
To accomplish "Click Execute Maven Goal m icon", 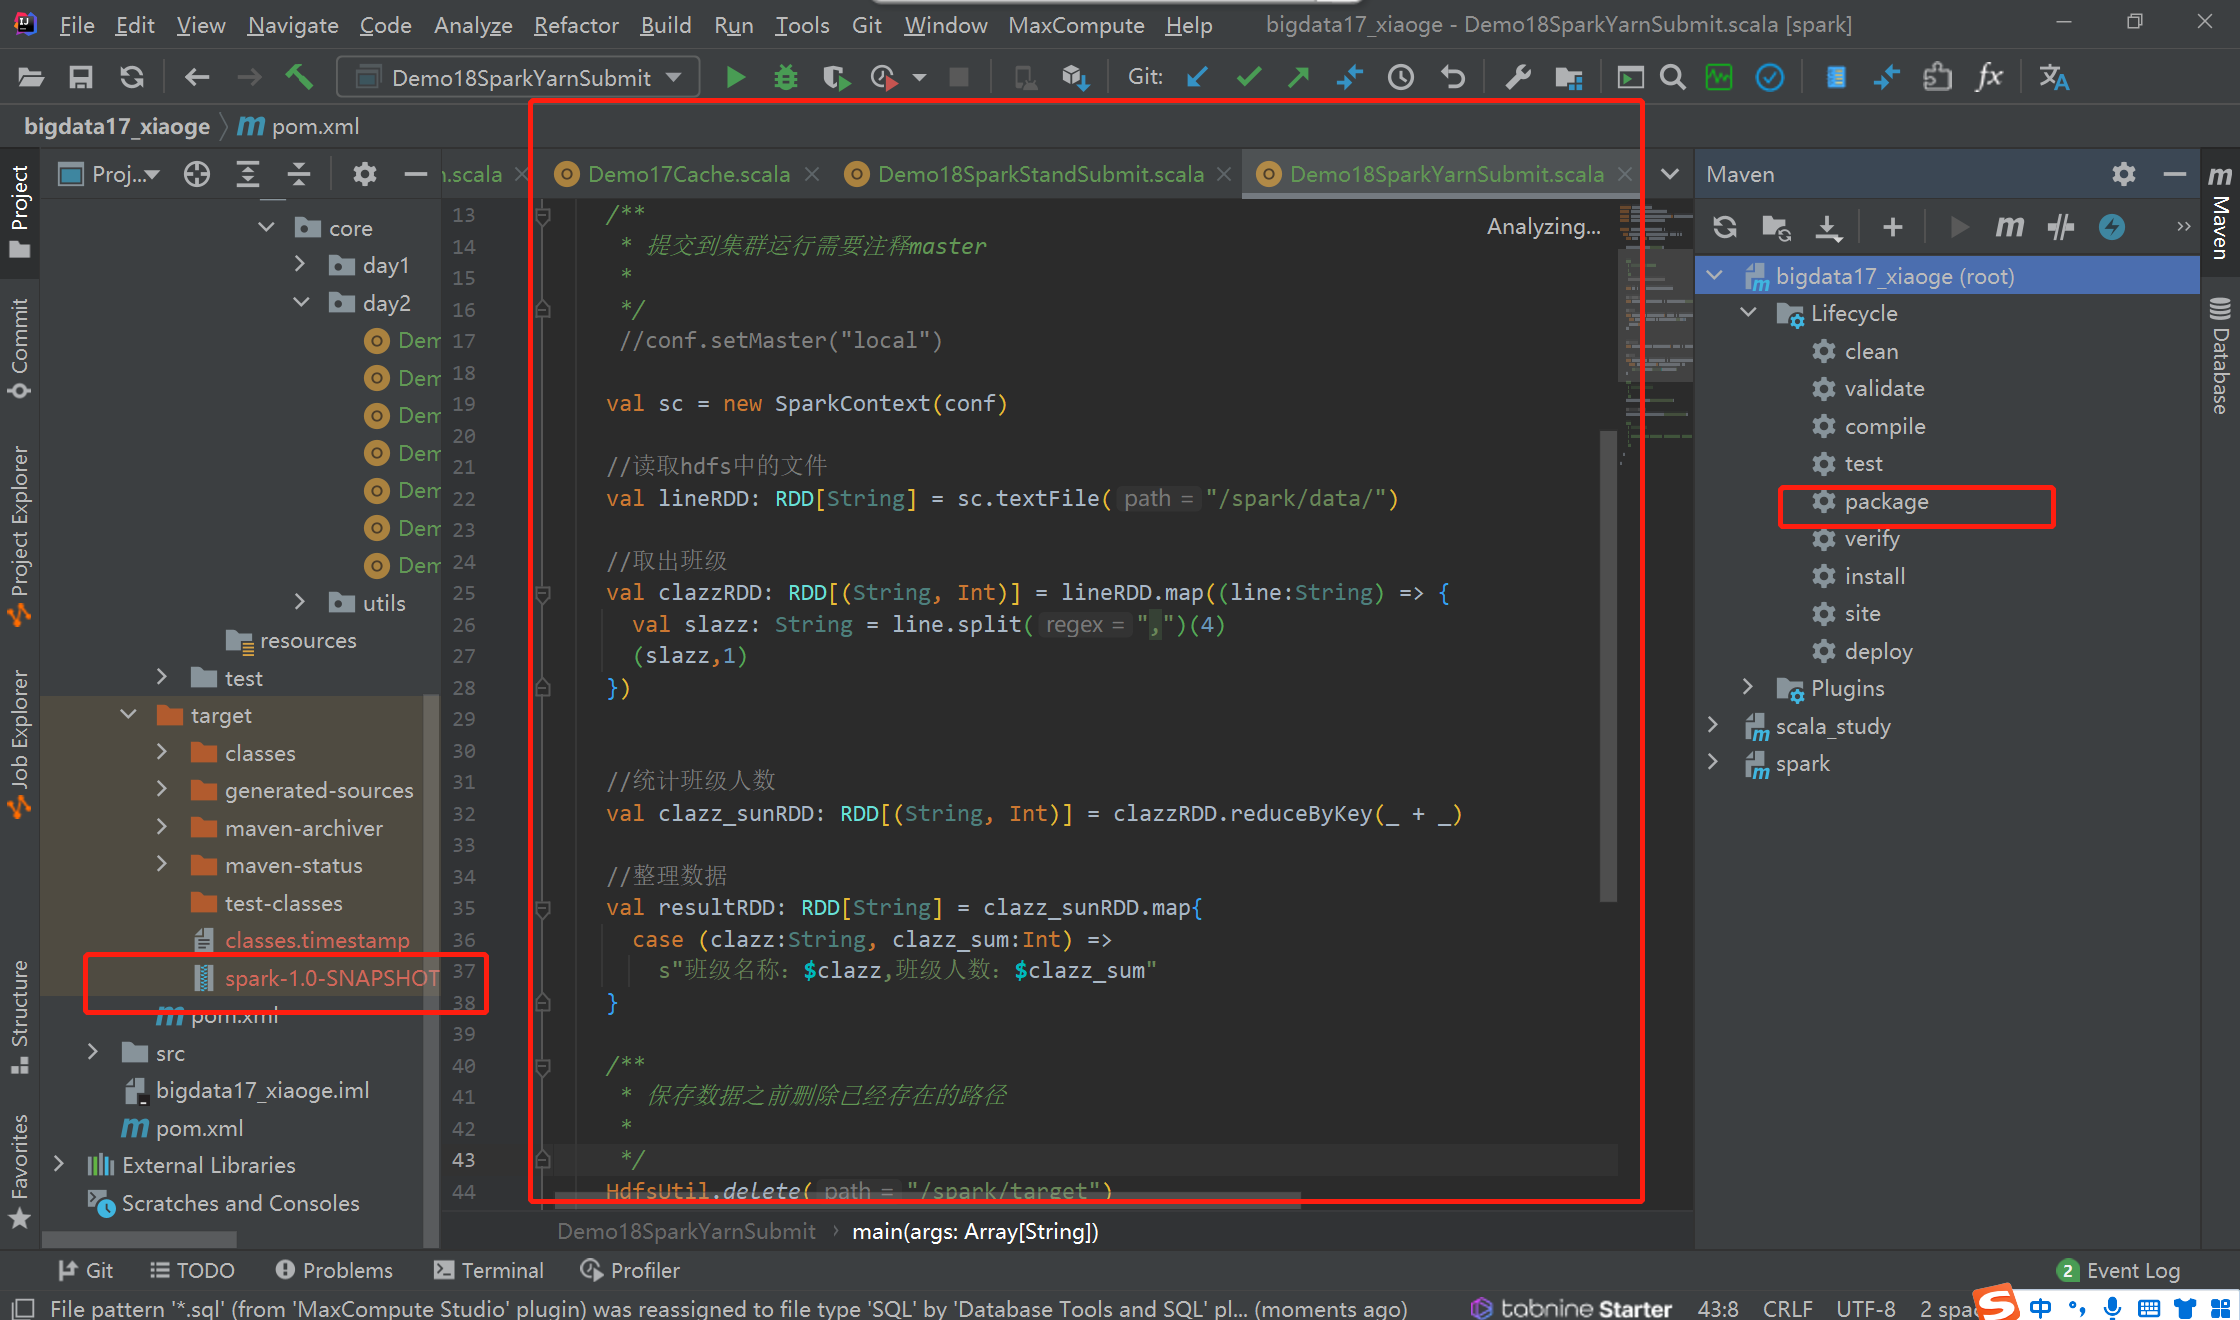I will click(2009, 227).
